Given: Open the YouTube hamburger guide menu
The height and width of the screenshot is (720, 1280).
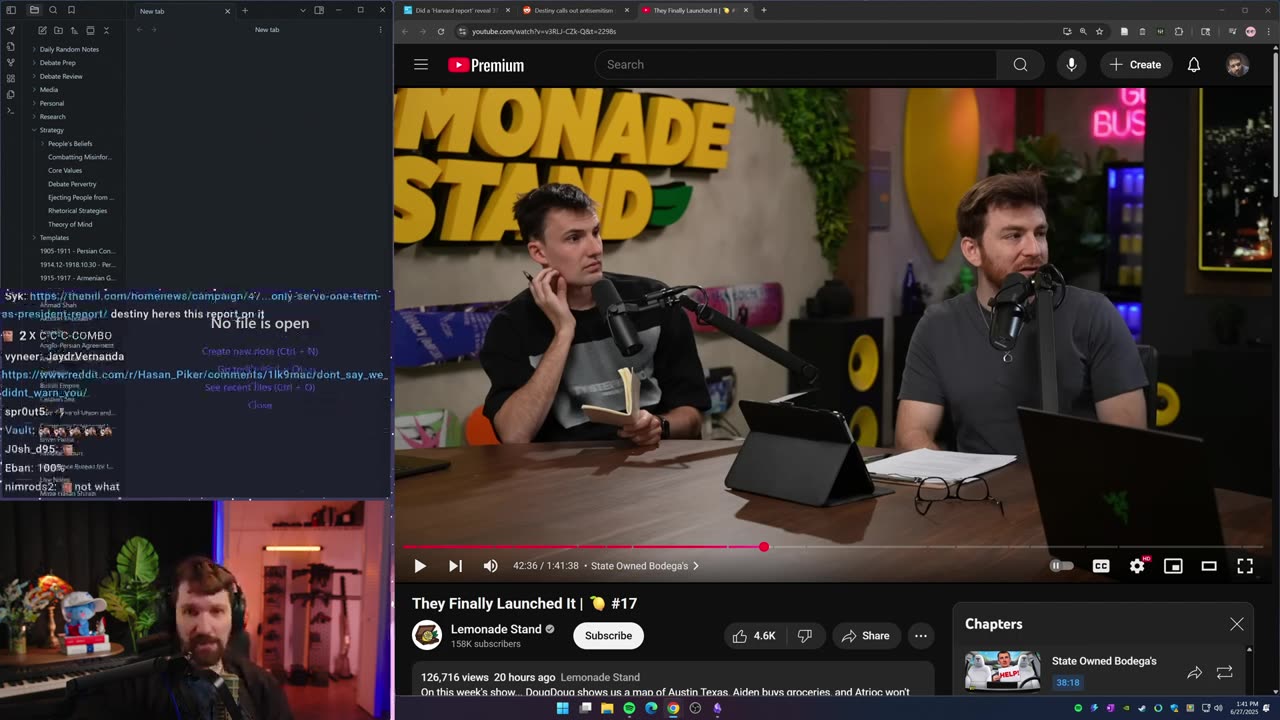Looking at the screenshot, I should pos(421,65).
